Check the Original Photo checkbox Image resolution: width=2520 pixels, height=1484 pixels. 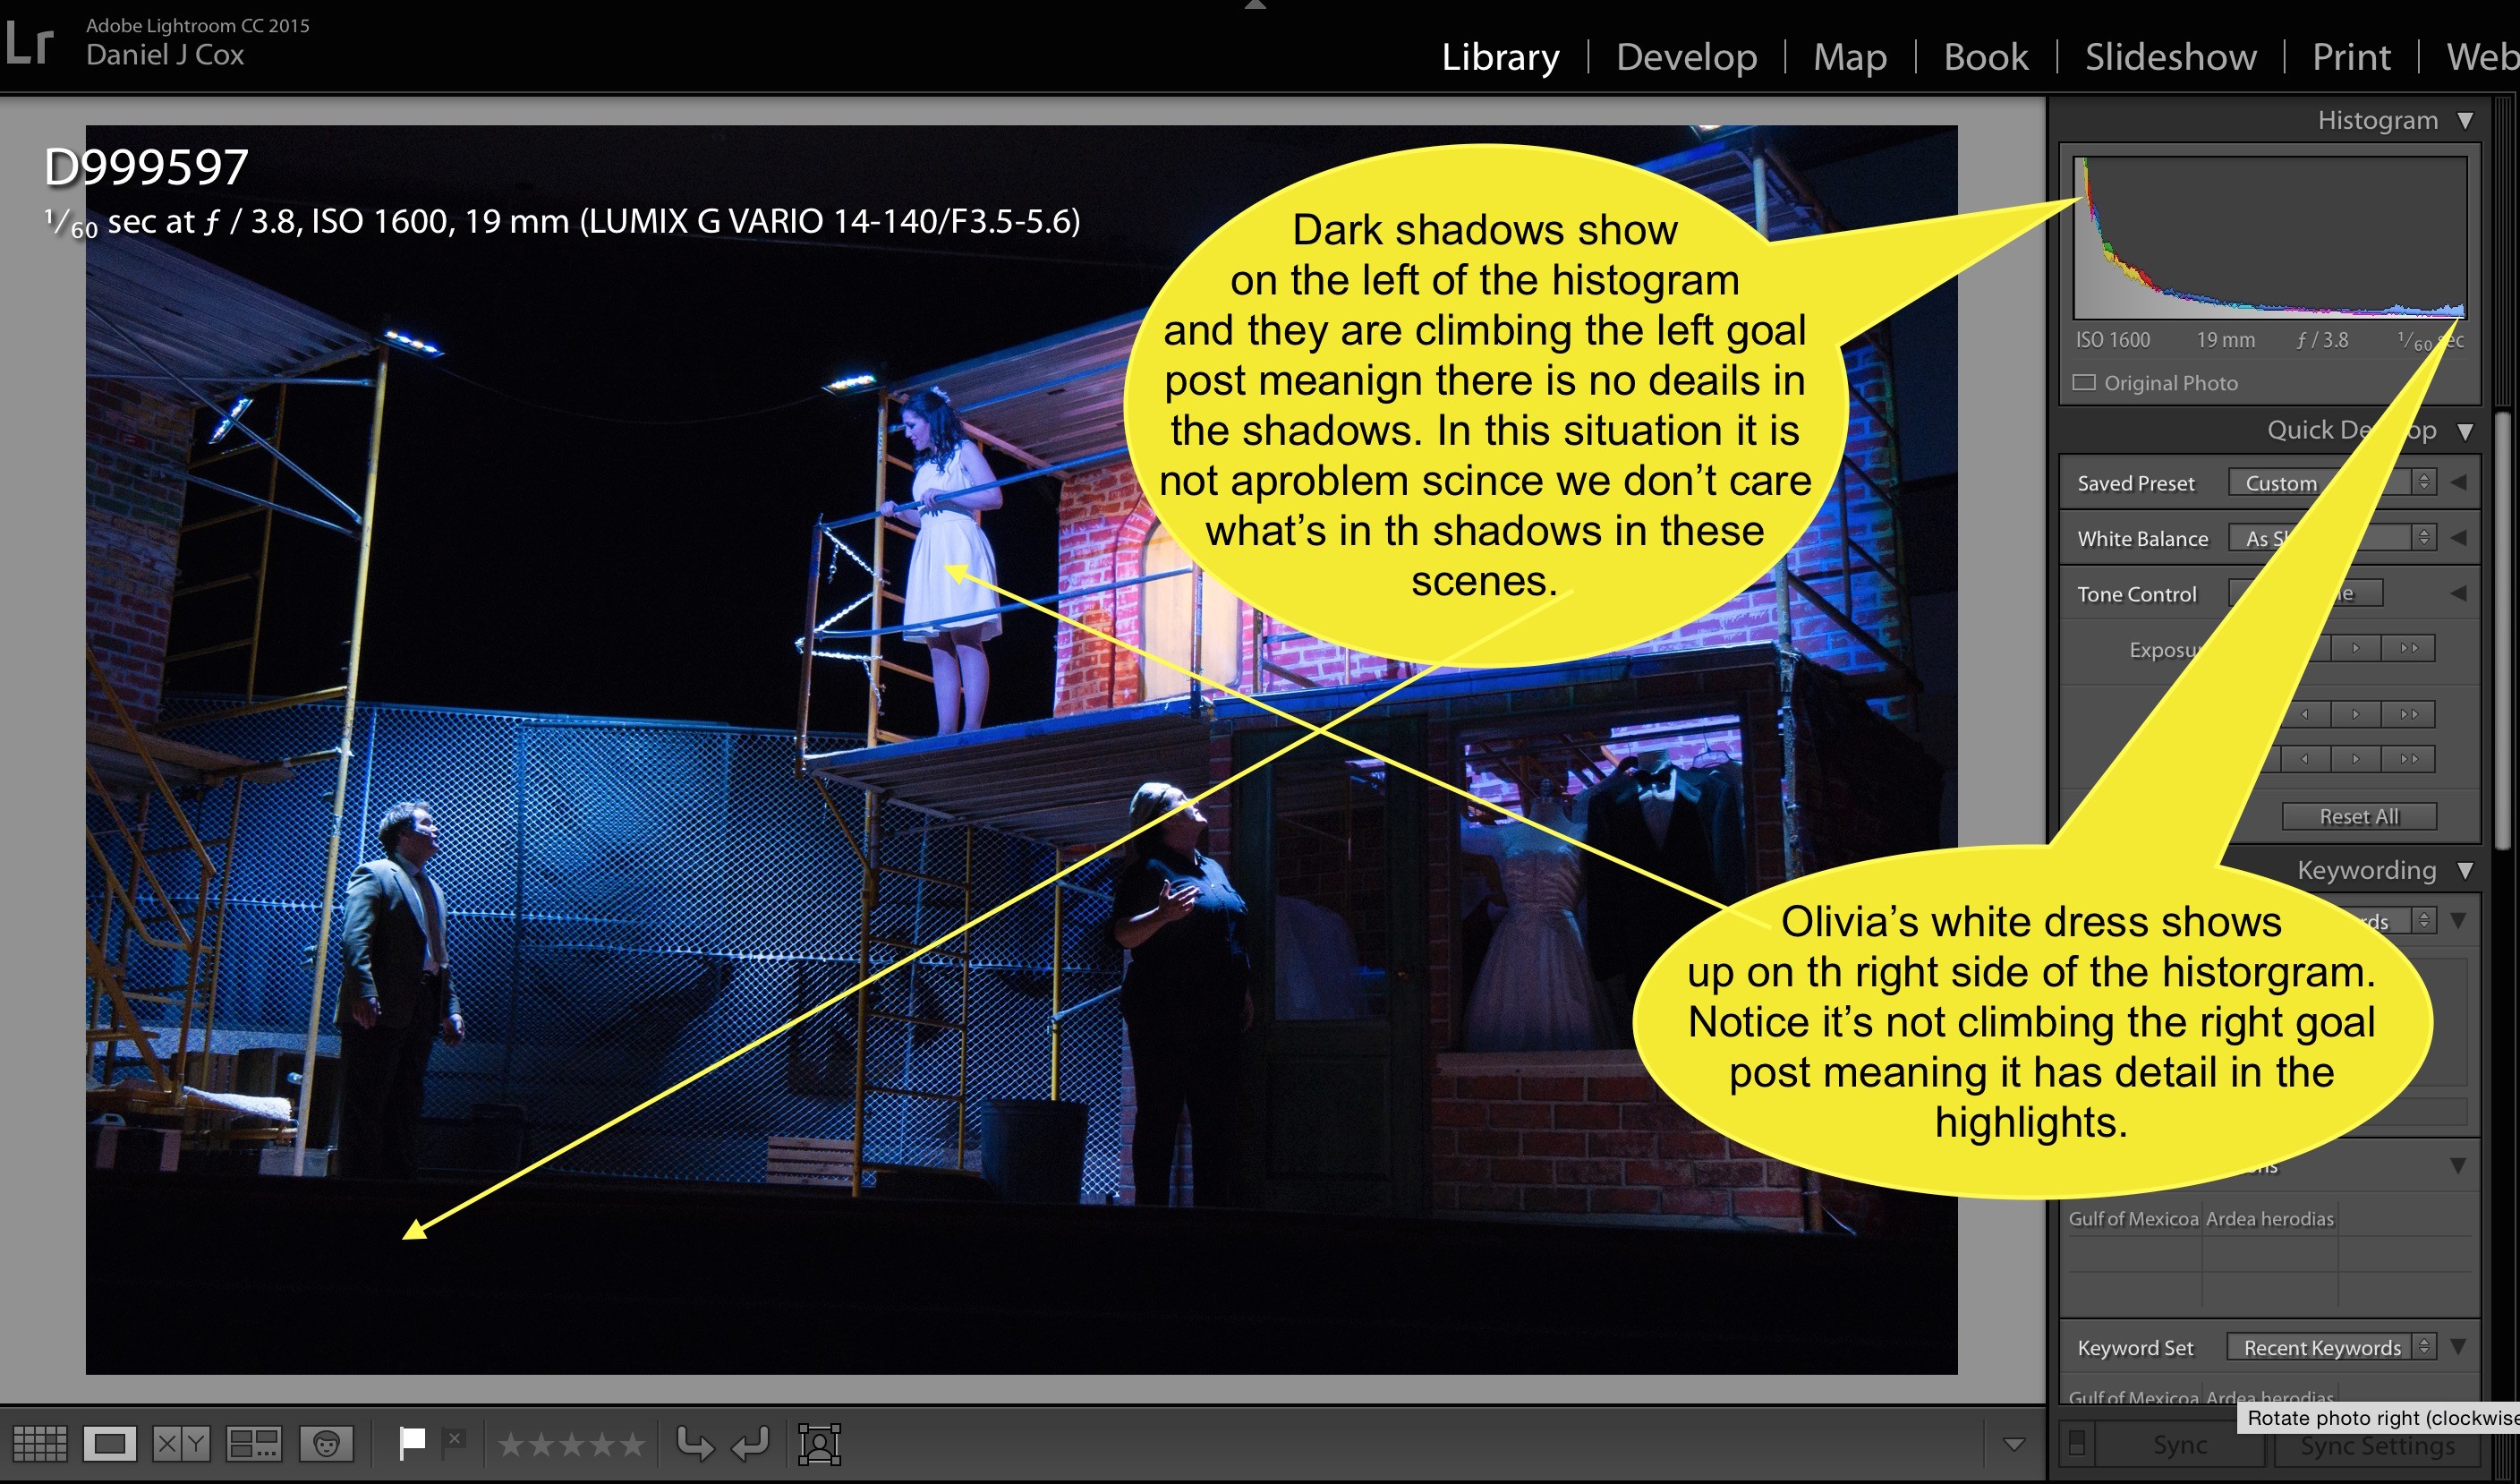(x=2084, y=382)
